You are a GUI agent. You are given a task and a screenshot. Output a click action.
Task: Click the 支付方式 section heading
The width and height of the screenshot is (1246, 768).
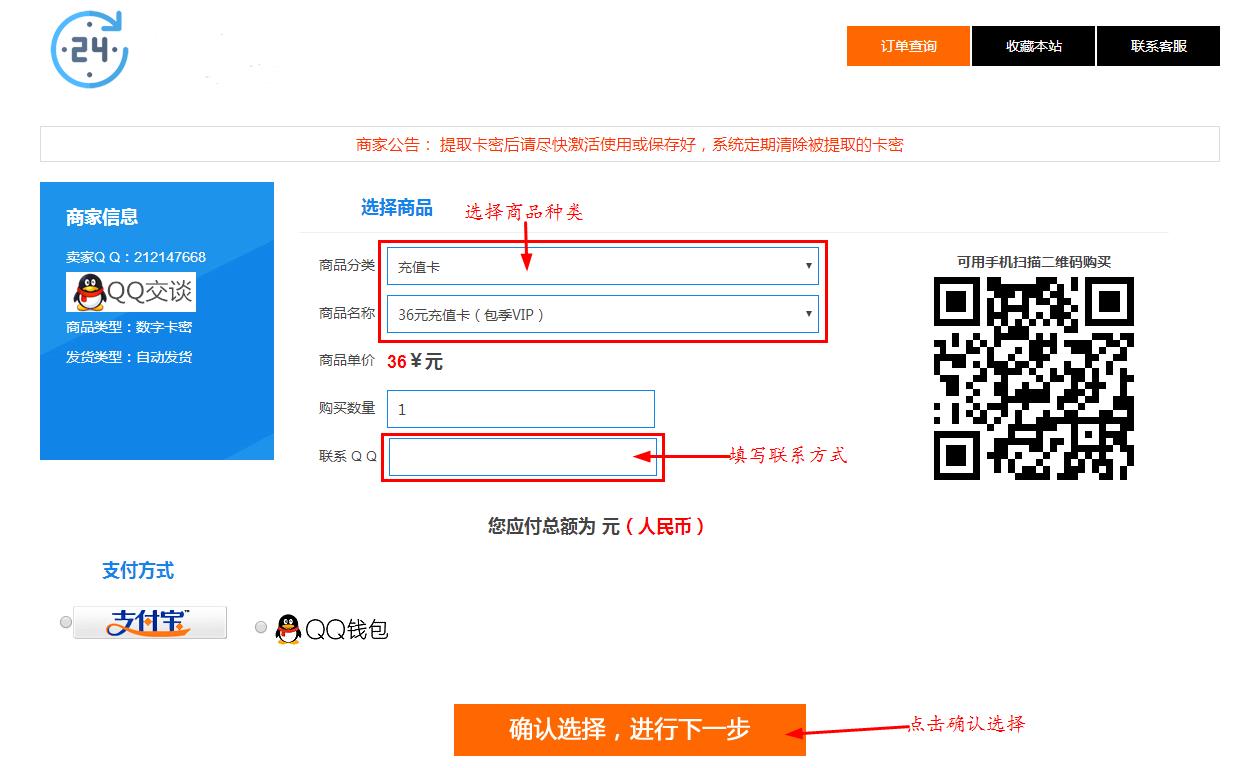[x=138, y=571]
